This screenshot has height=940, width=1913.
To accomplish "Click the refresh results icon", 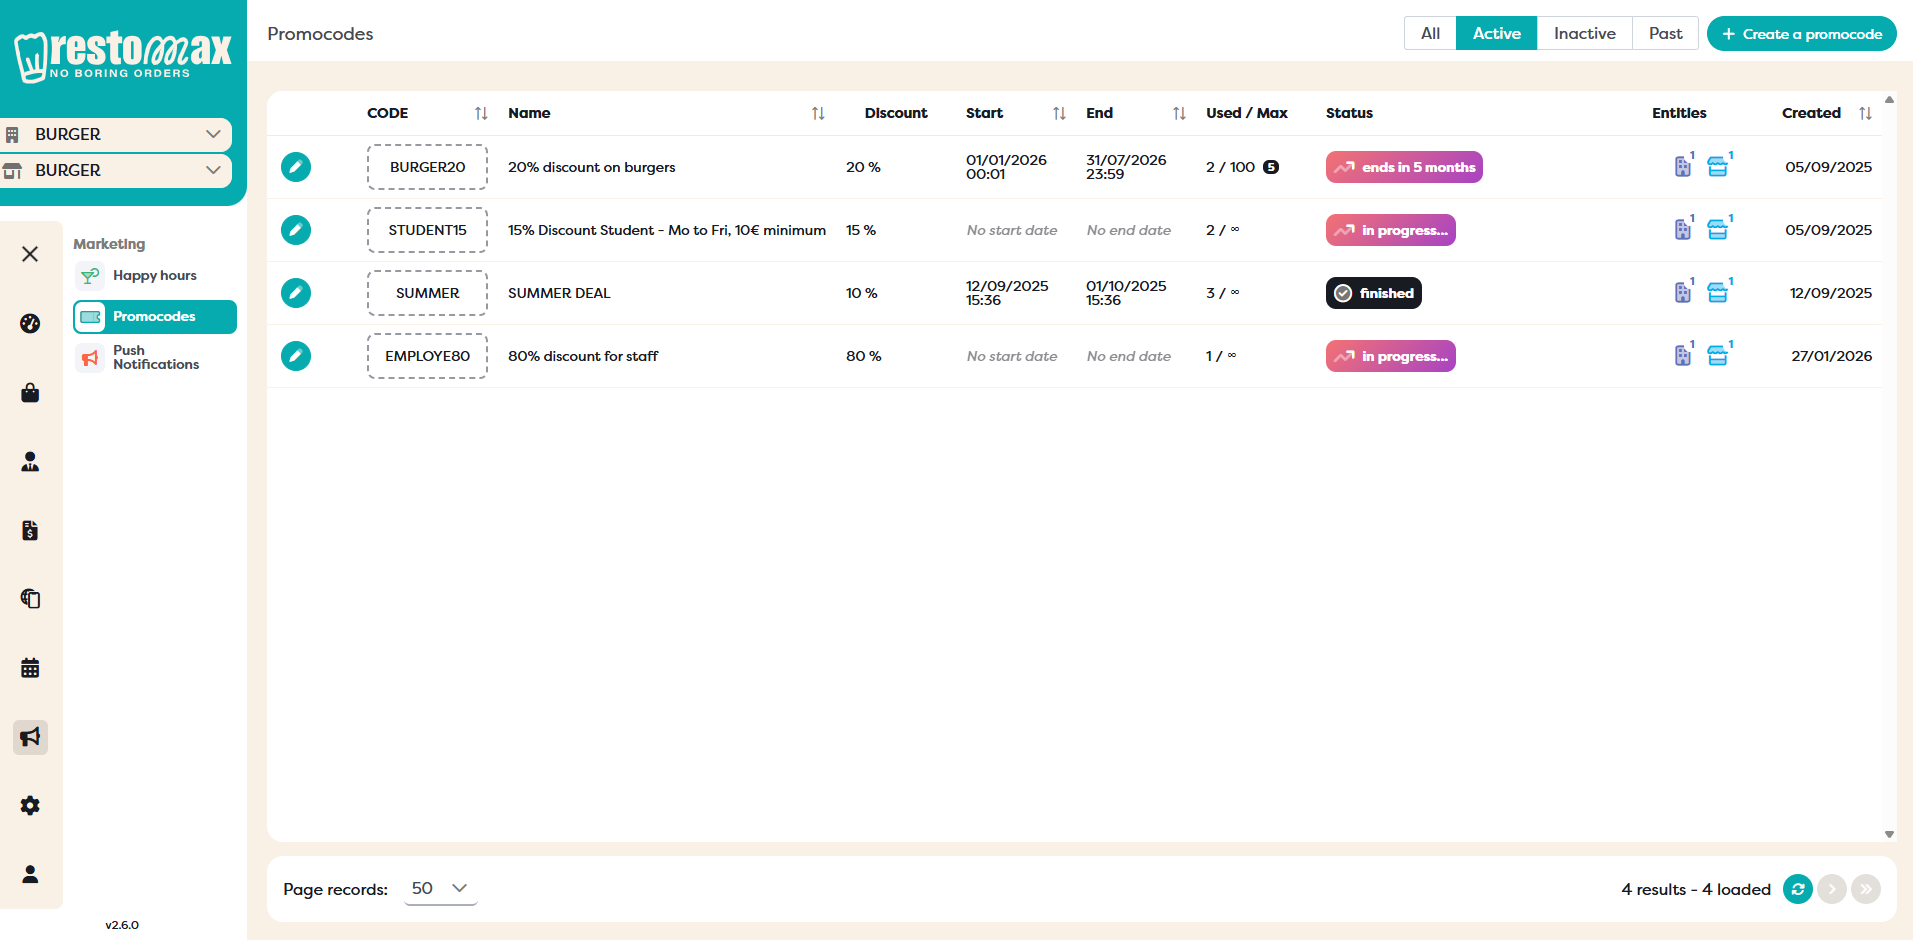I will click(x=1797, y=889).
